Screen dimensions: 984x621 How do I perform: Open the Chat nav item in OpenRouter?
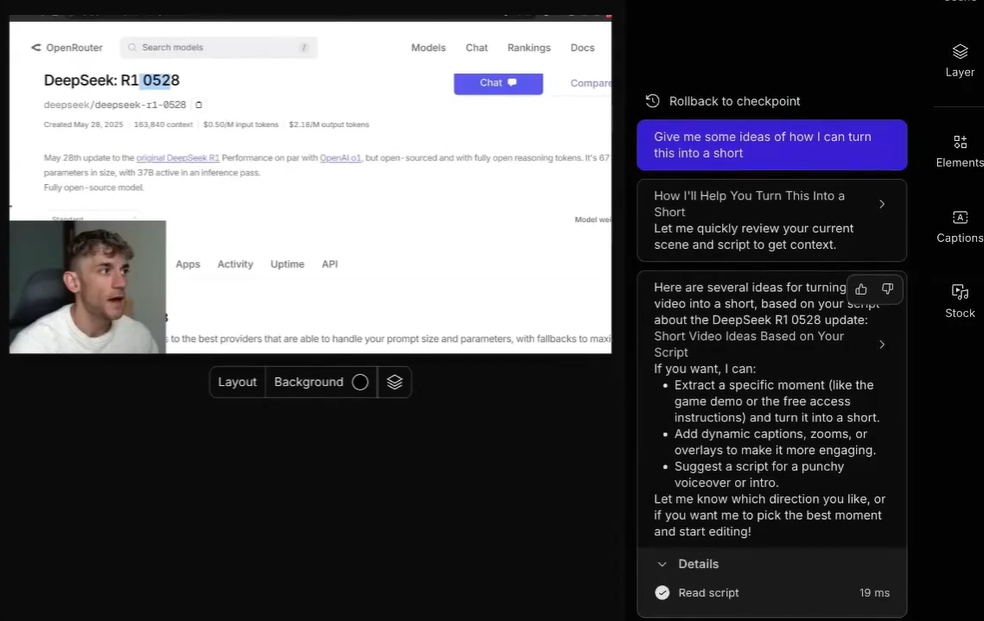476,48
